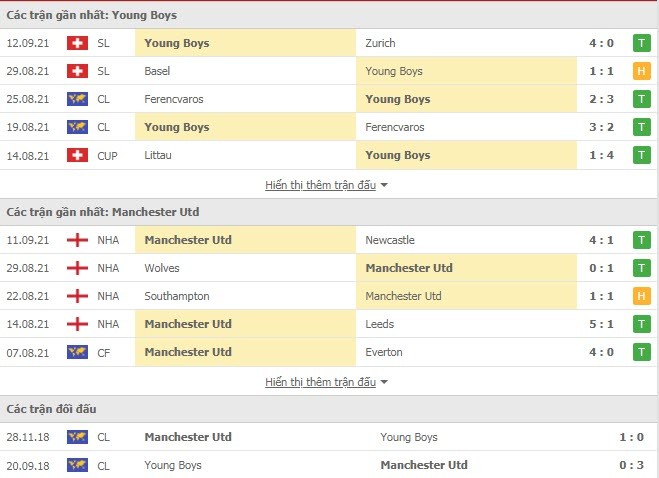Open the Hiển thị thêm trận đấu link under Young Boys
659x478 pixels.
[x=320, y=185]
